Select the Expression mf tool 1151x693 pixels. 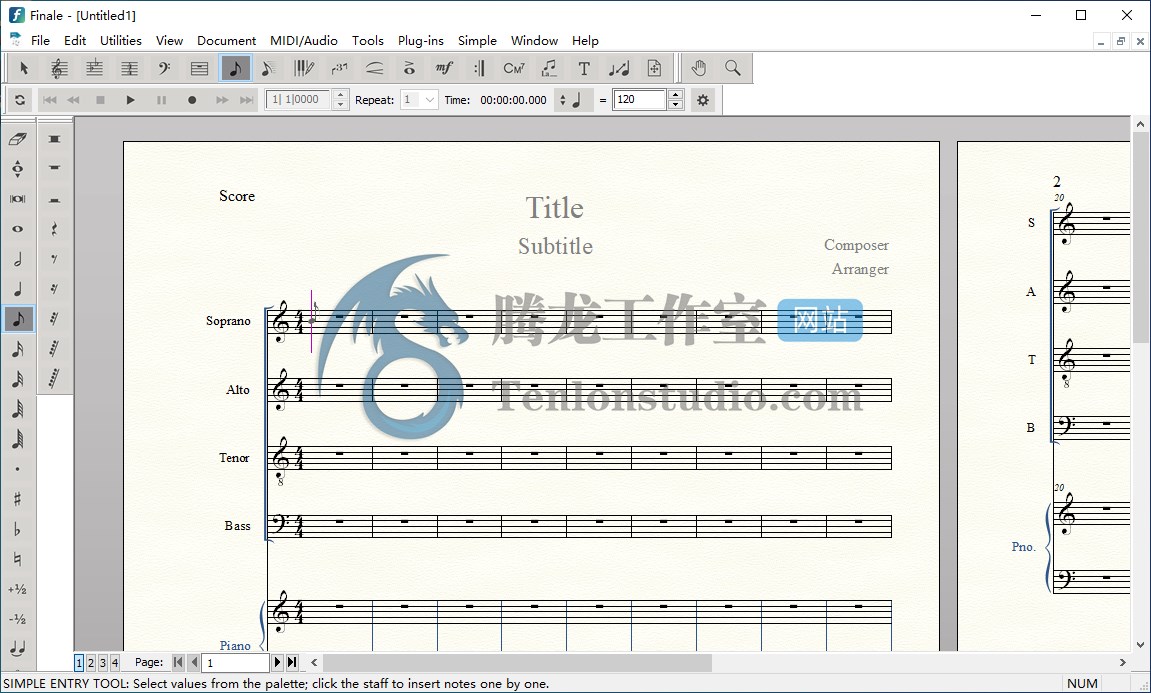tap(444, 68)
